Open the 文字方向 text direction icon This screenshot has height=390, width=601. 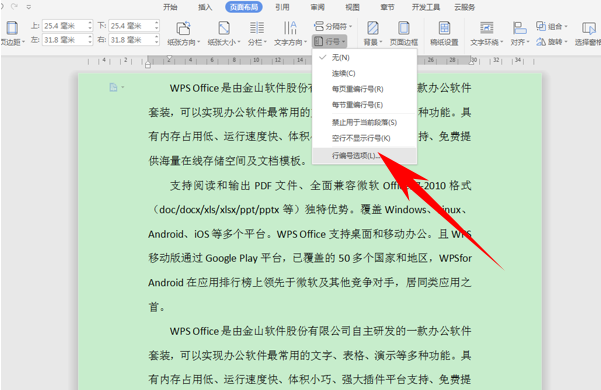click(290, 28)
